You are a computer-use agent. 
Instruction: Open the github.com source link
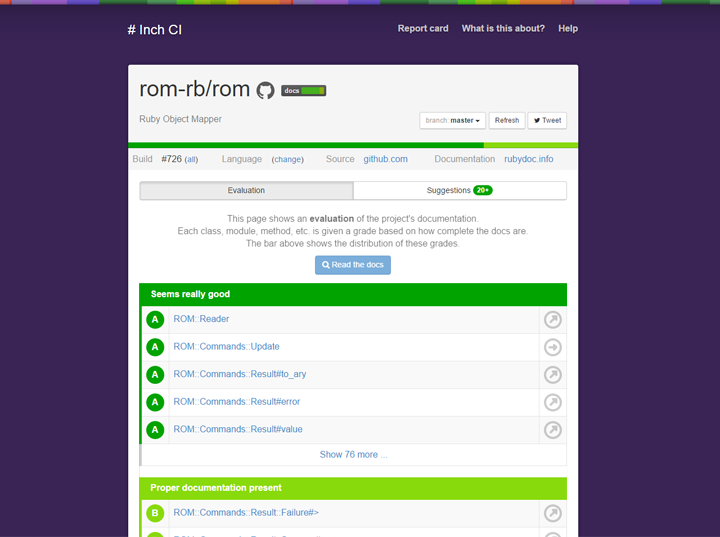click(x=385, y=159)
